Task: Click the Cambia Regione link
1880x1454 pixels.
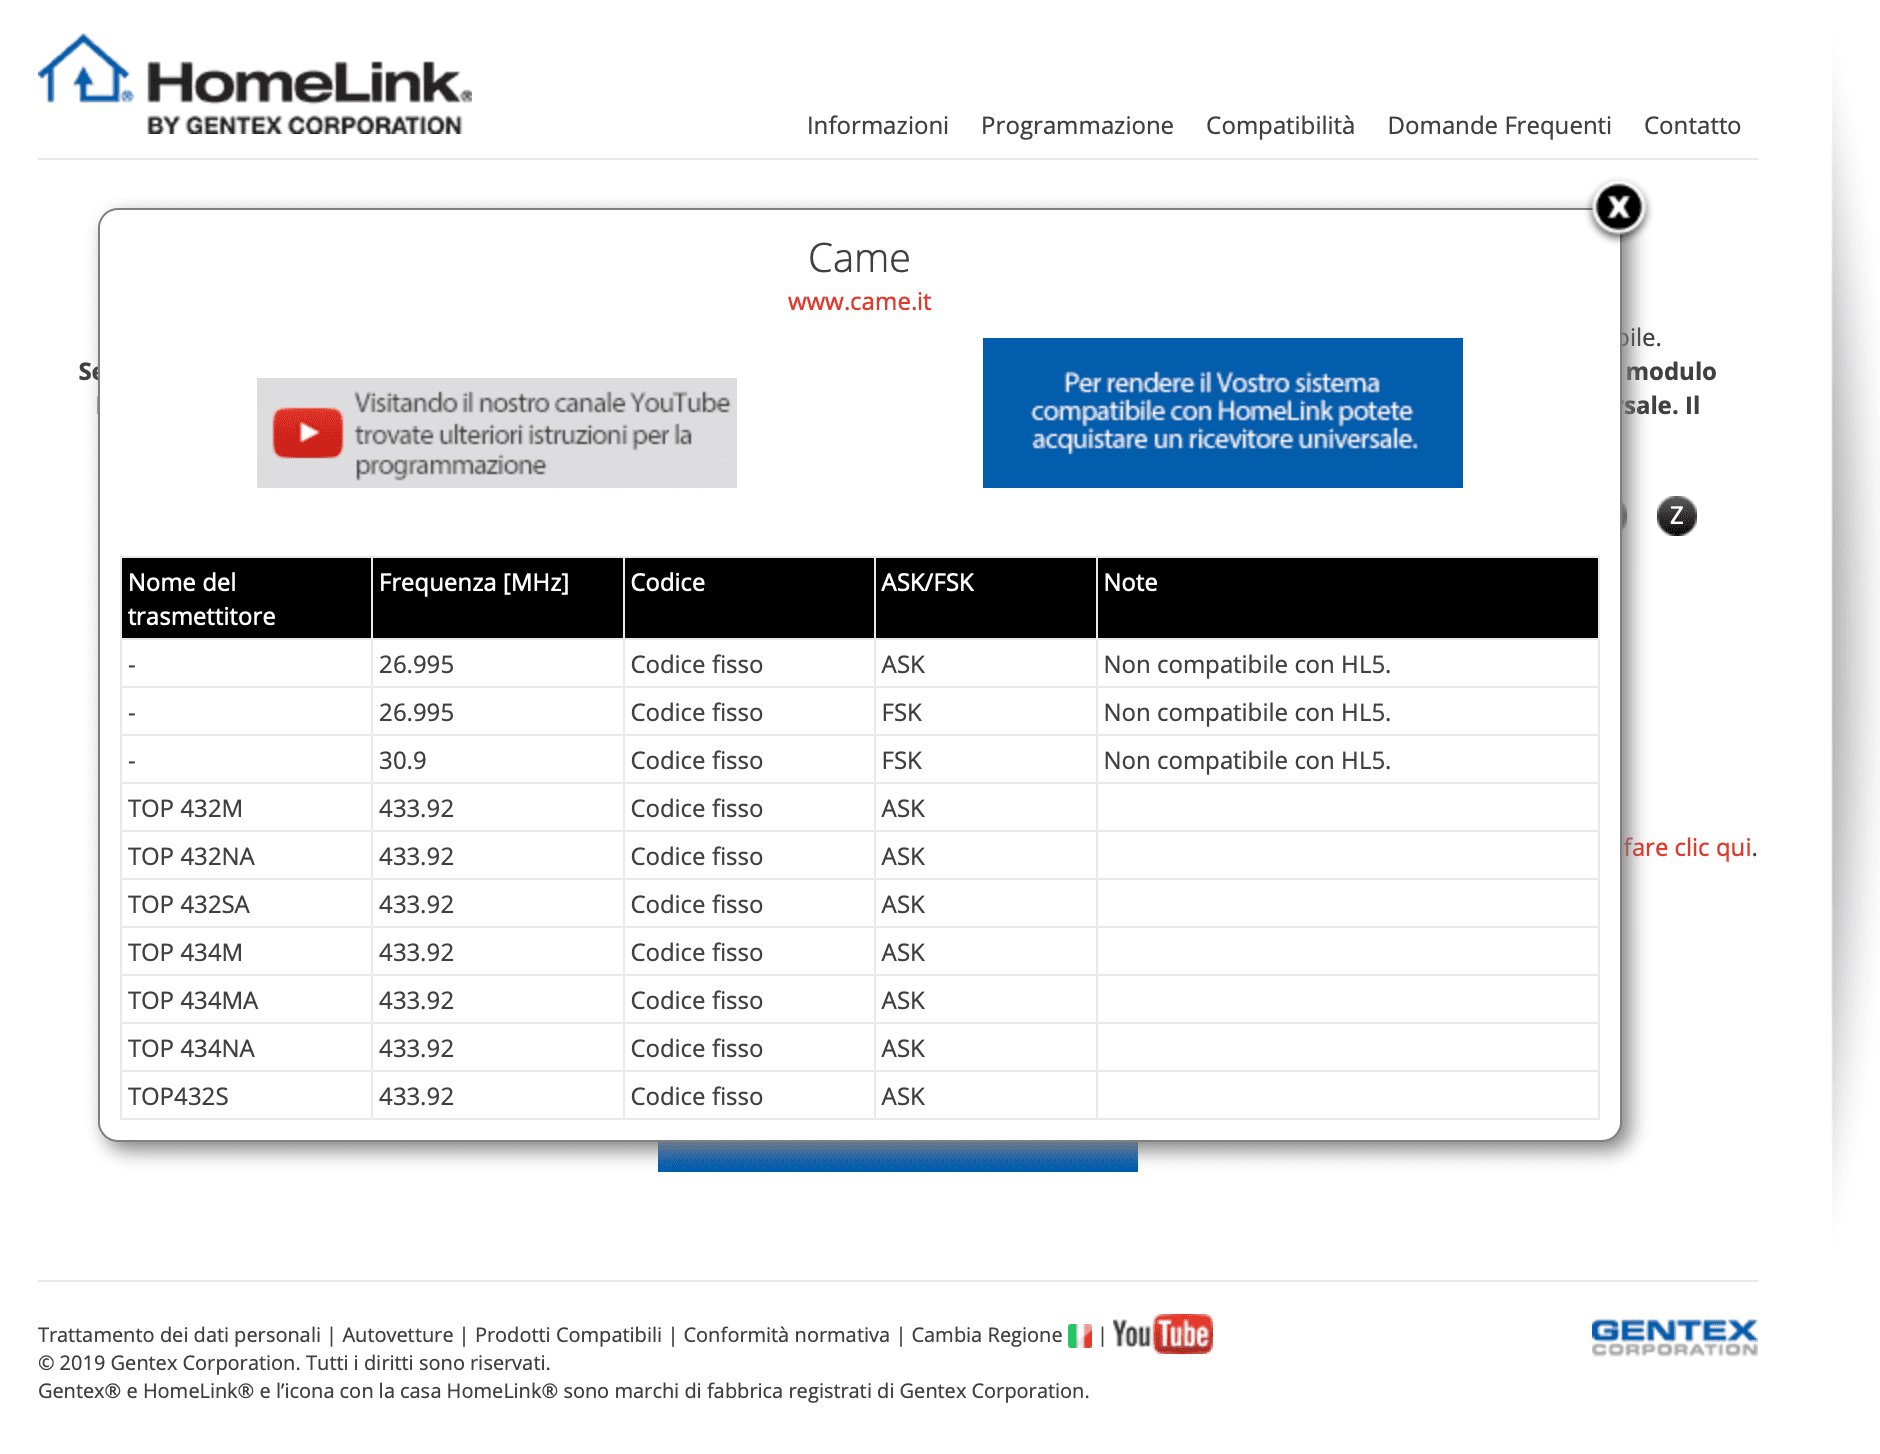Action: (x=987, y=1335)
